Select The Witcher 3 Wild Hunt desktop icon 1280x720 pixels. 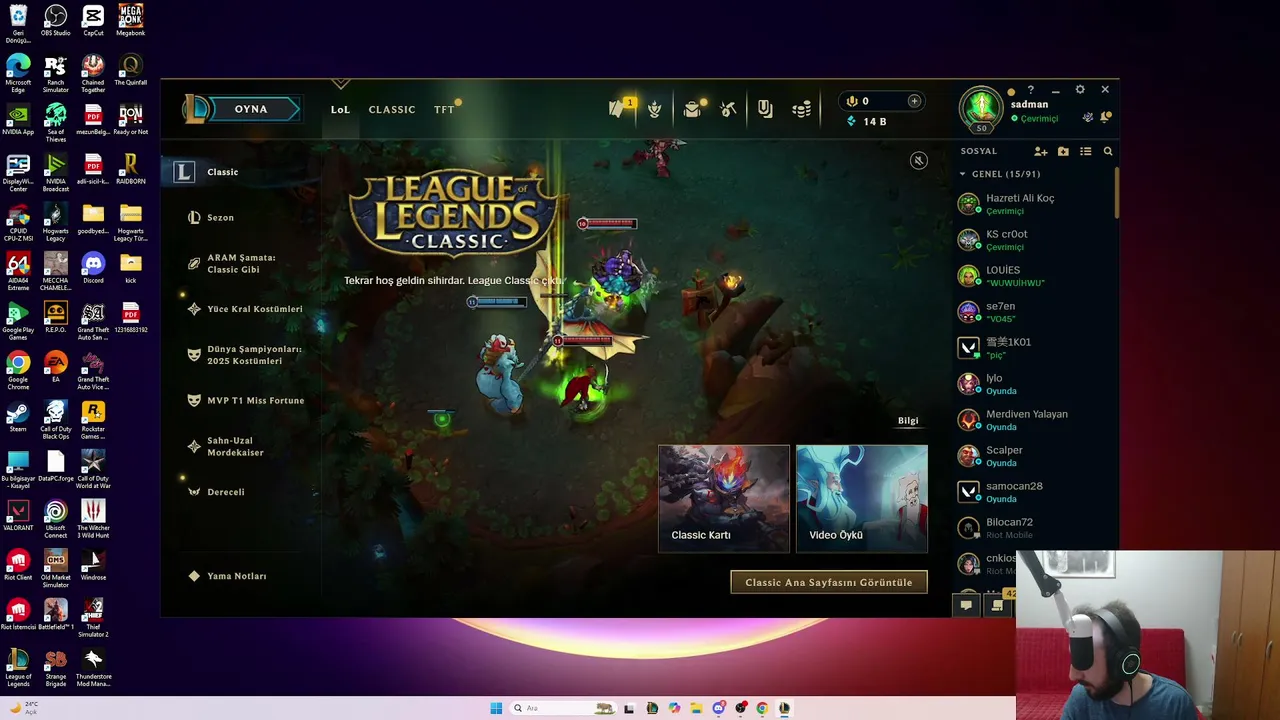(x=93, y=519)
